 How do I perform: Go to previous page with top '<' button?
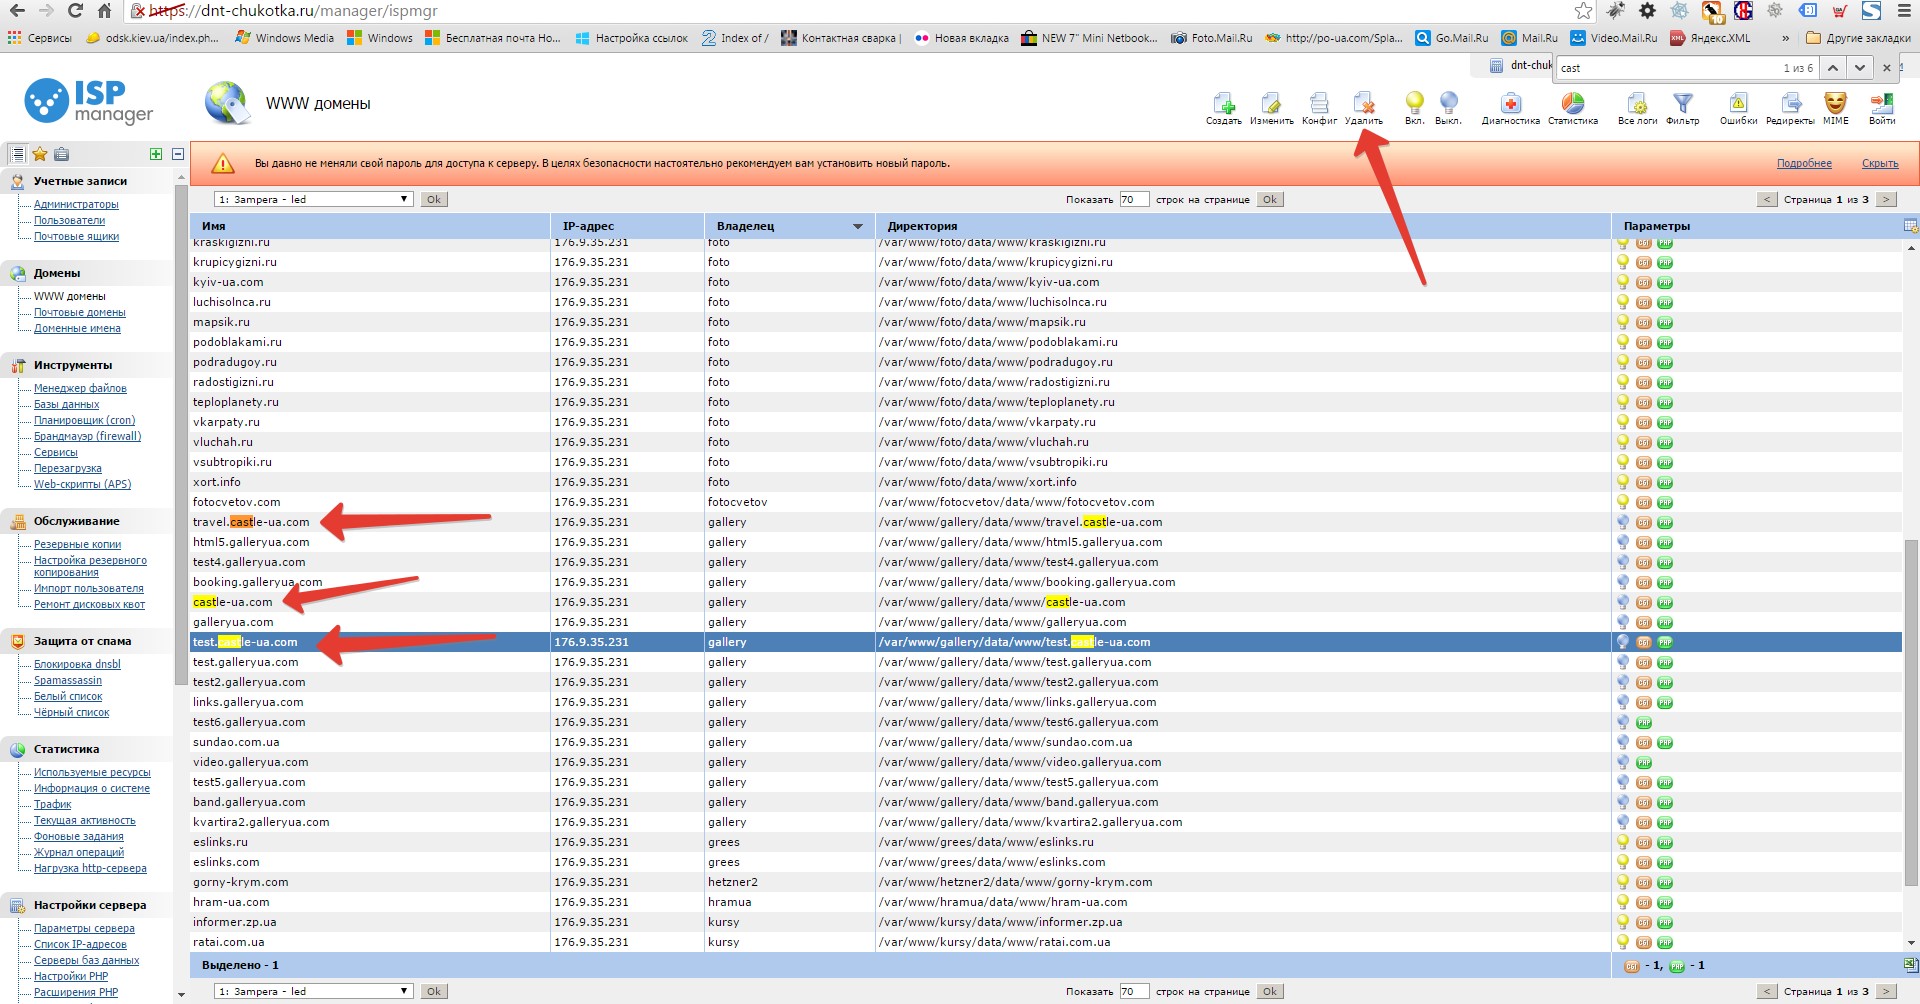point(1767,199)
